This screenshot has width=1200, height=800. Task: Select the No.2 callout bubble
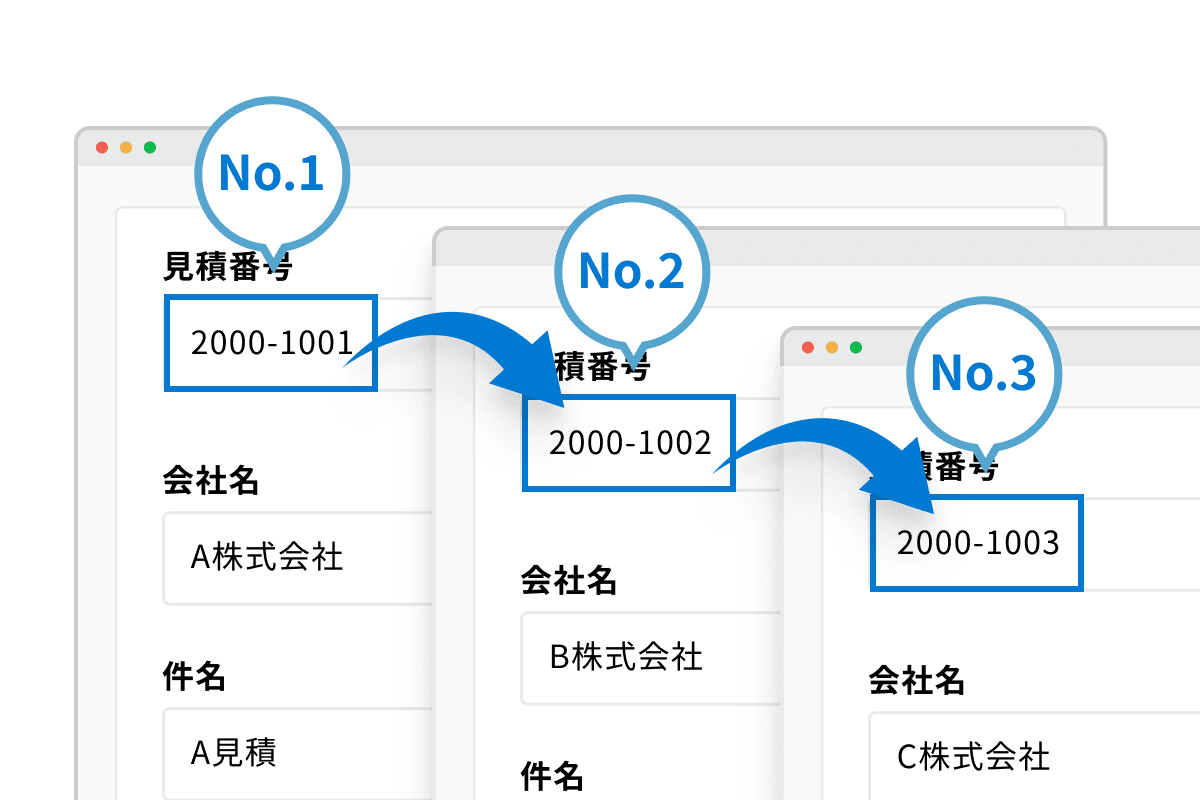[632, 271]
